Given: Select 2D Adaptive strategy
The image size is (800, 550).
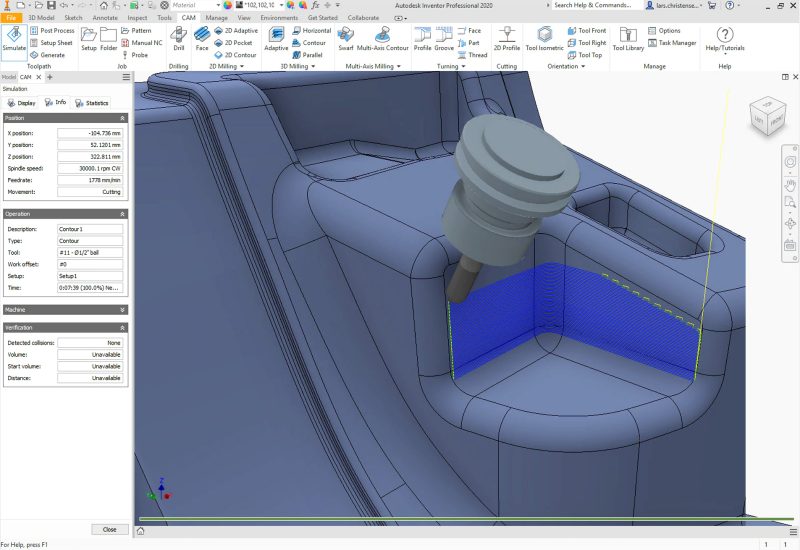Looking at the screenshot, I should (x=236, y=31).
